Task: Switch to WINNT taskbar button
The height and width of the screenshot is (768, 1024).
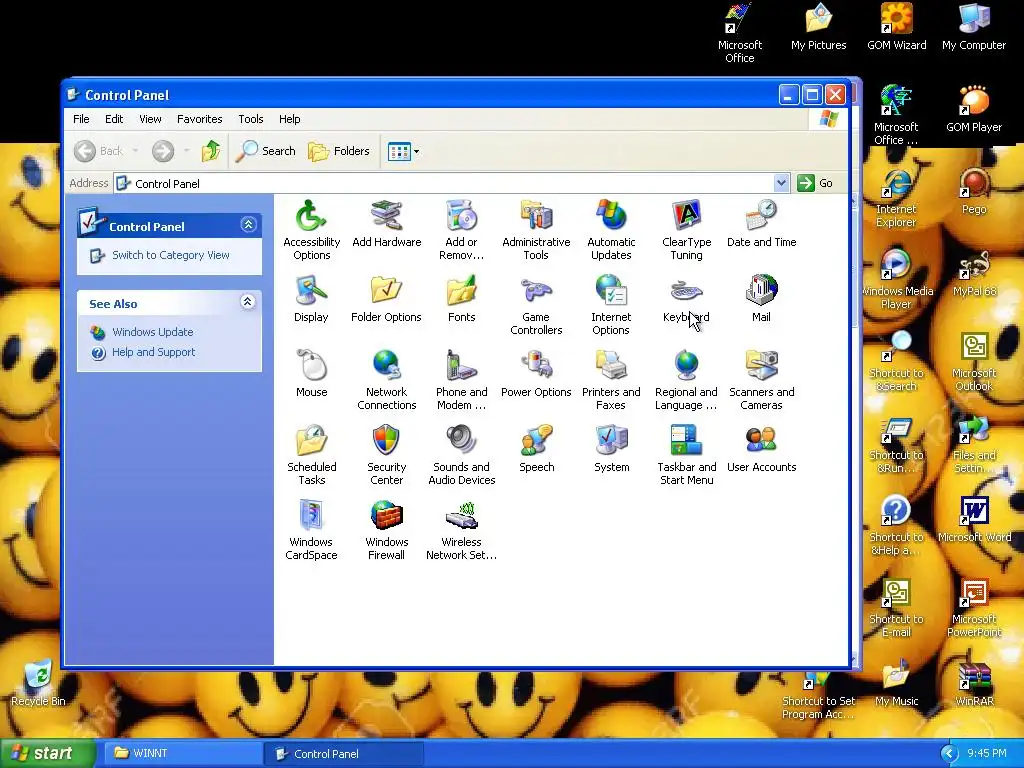Action: [183, 753]
